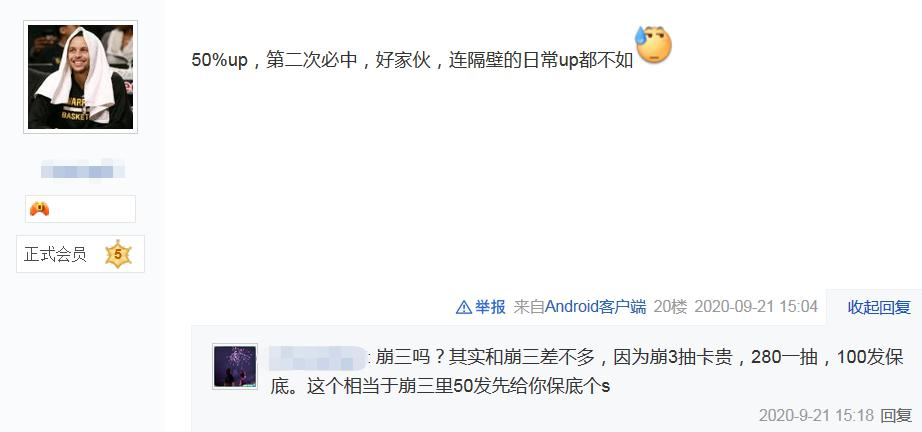The image size is (922, 432).
Task: Click the orange gamepad badge icon
Action: [39, 209]
